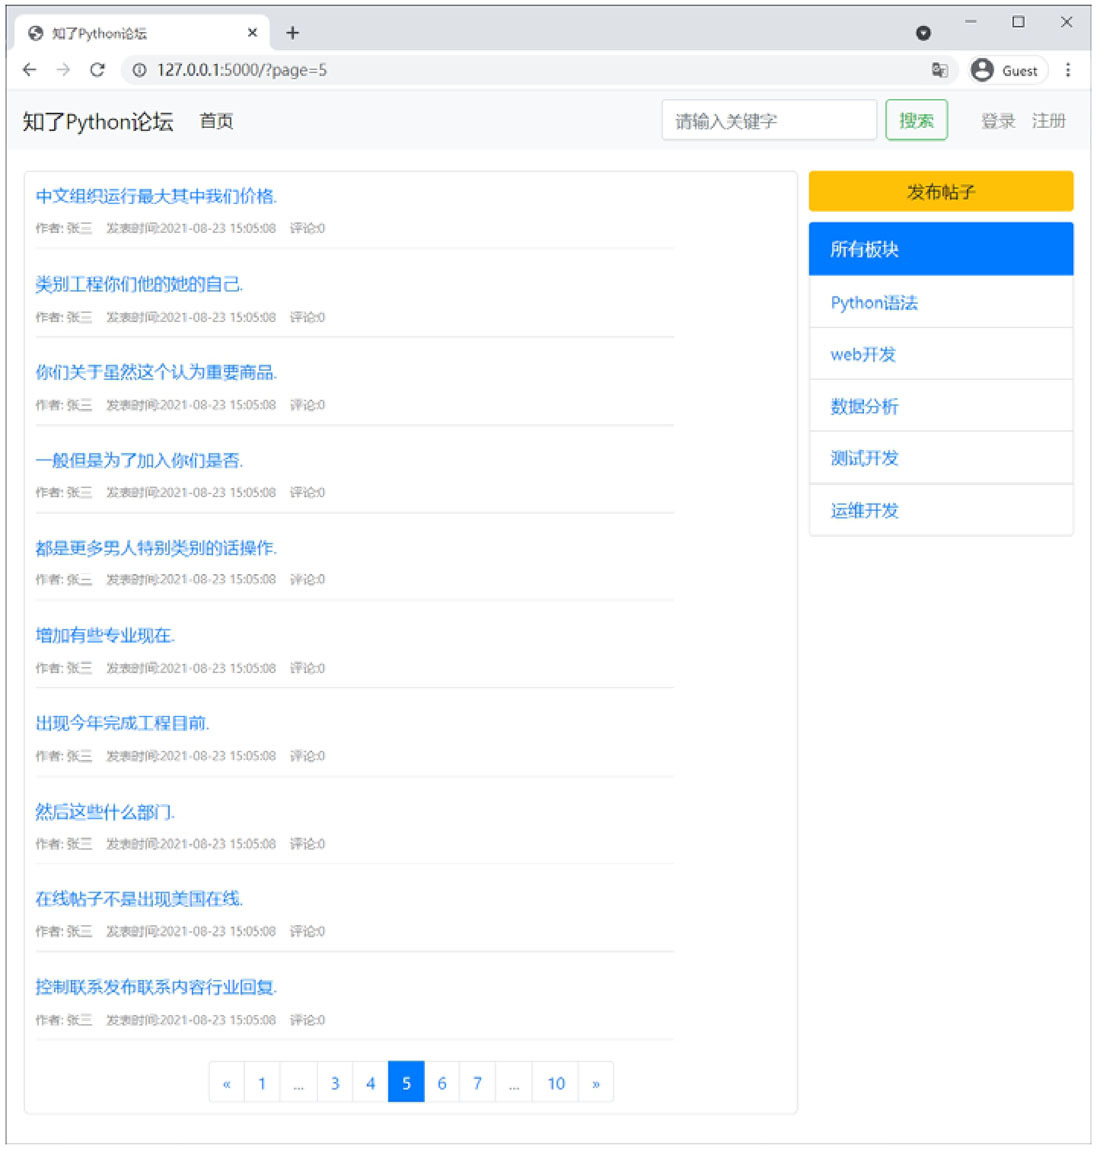Screen dimensions: 1100x1149
Task: Open post 然后这些什么部门
Action: pos(106,811)
